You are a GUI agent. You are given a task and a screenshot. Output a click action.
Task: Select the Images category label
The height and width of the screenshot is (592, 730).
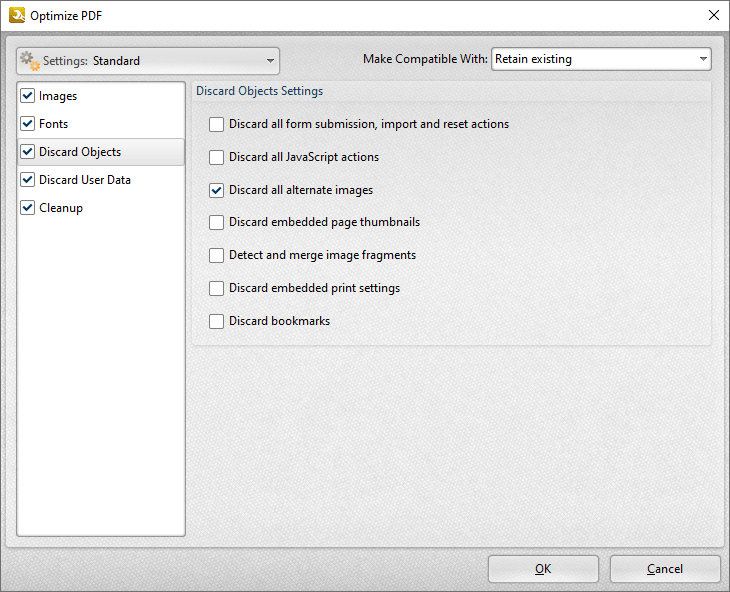pos(58,96)
